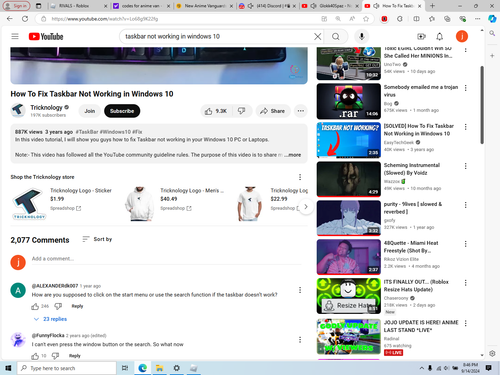Run search with magnifier button
This screenshot has width=500, height=375.
click(x=336, y=36)
